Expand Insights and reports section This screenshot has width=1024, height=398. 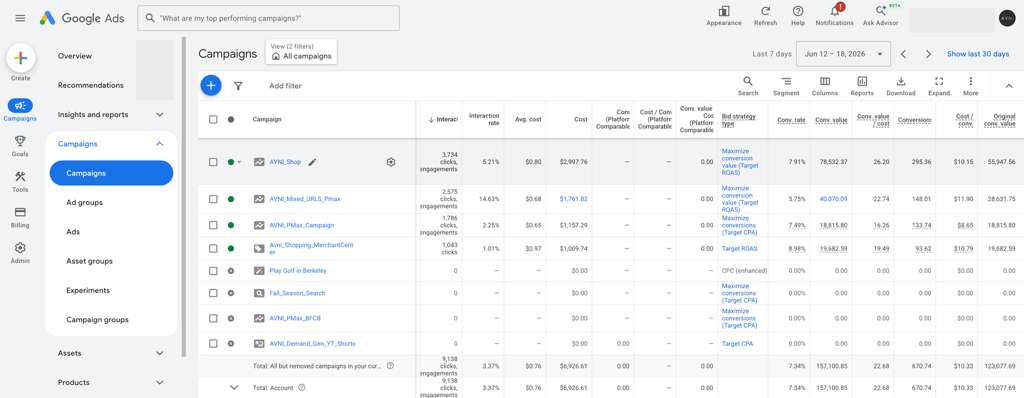click(159, 114)
